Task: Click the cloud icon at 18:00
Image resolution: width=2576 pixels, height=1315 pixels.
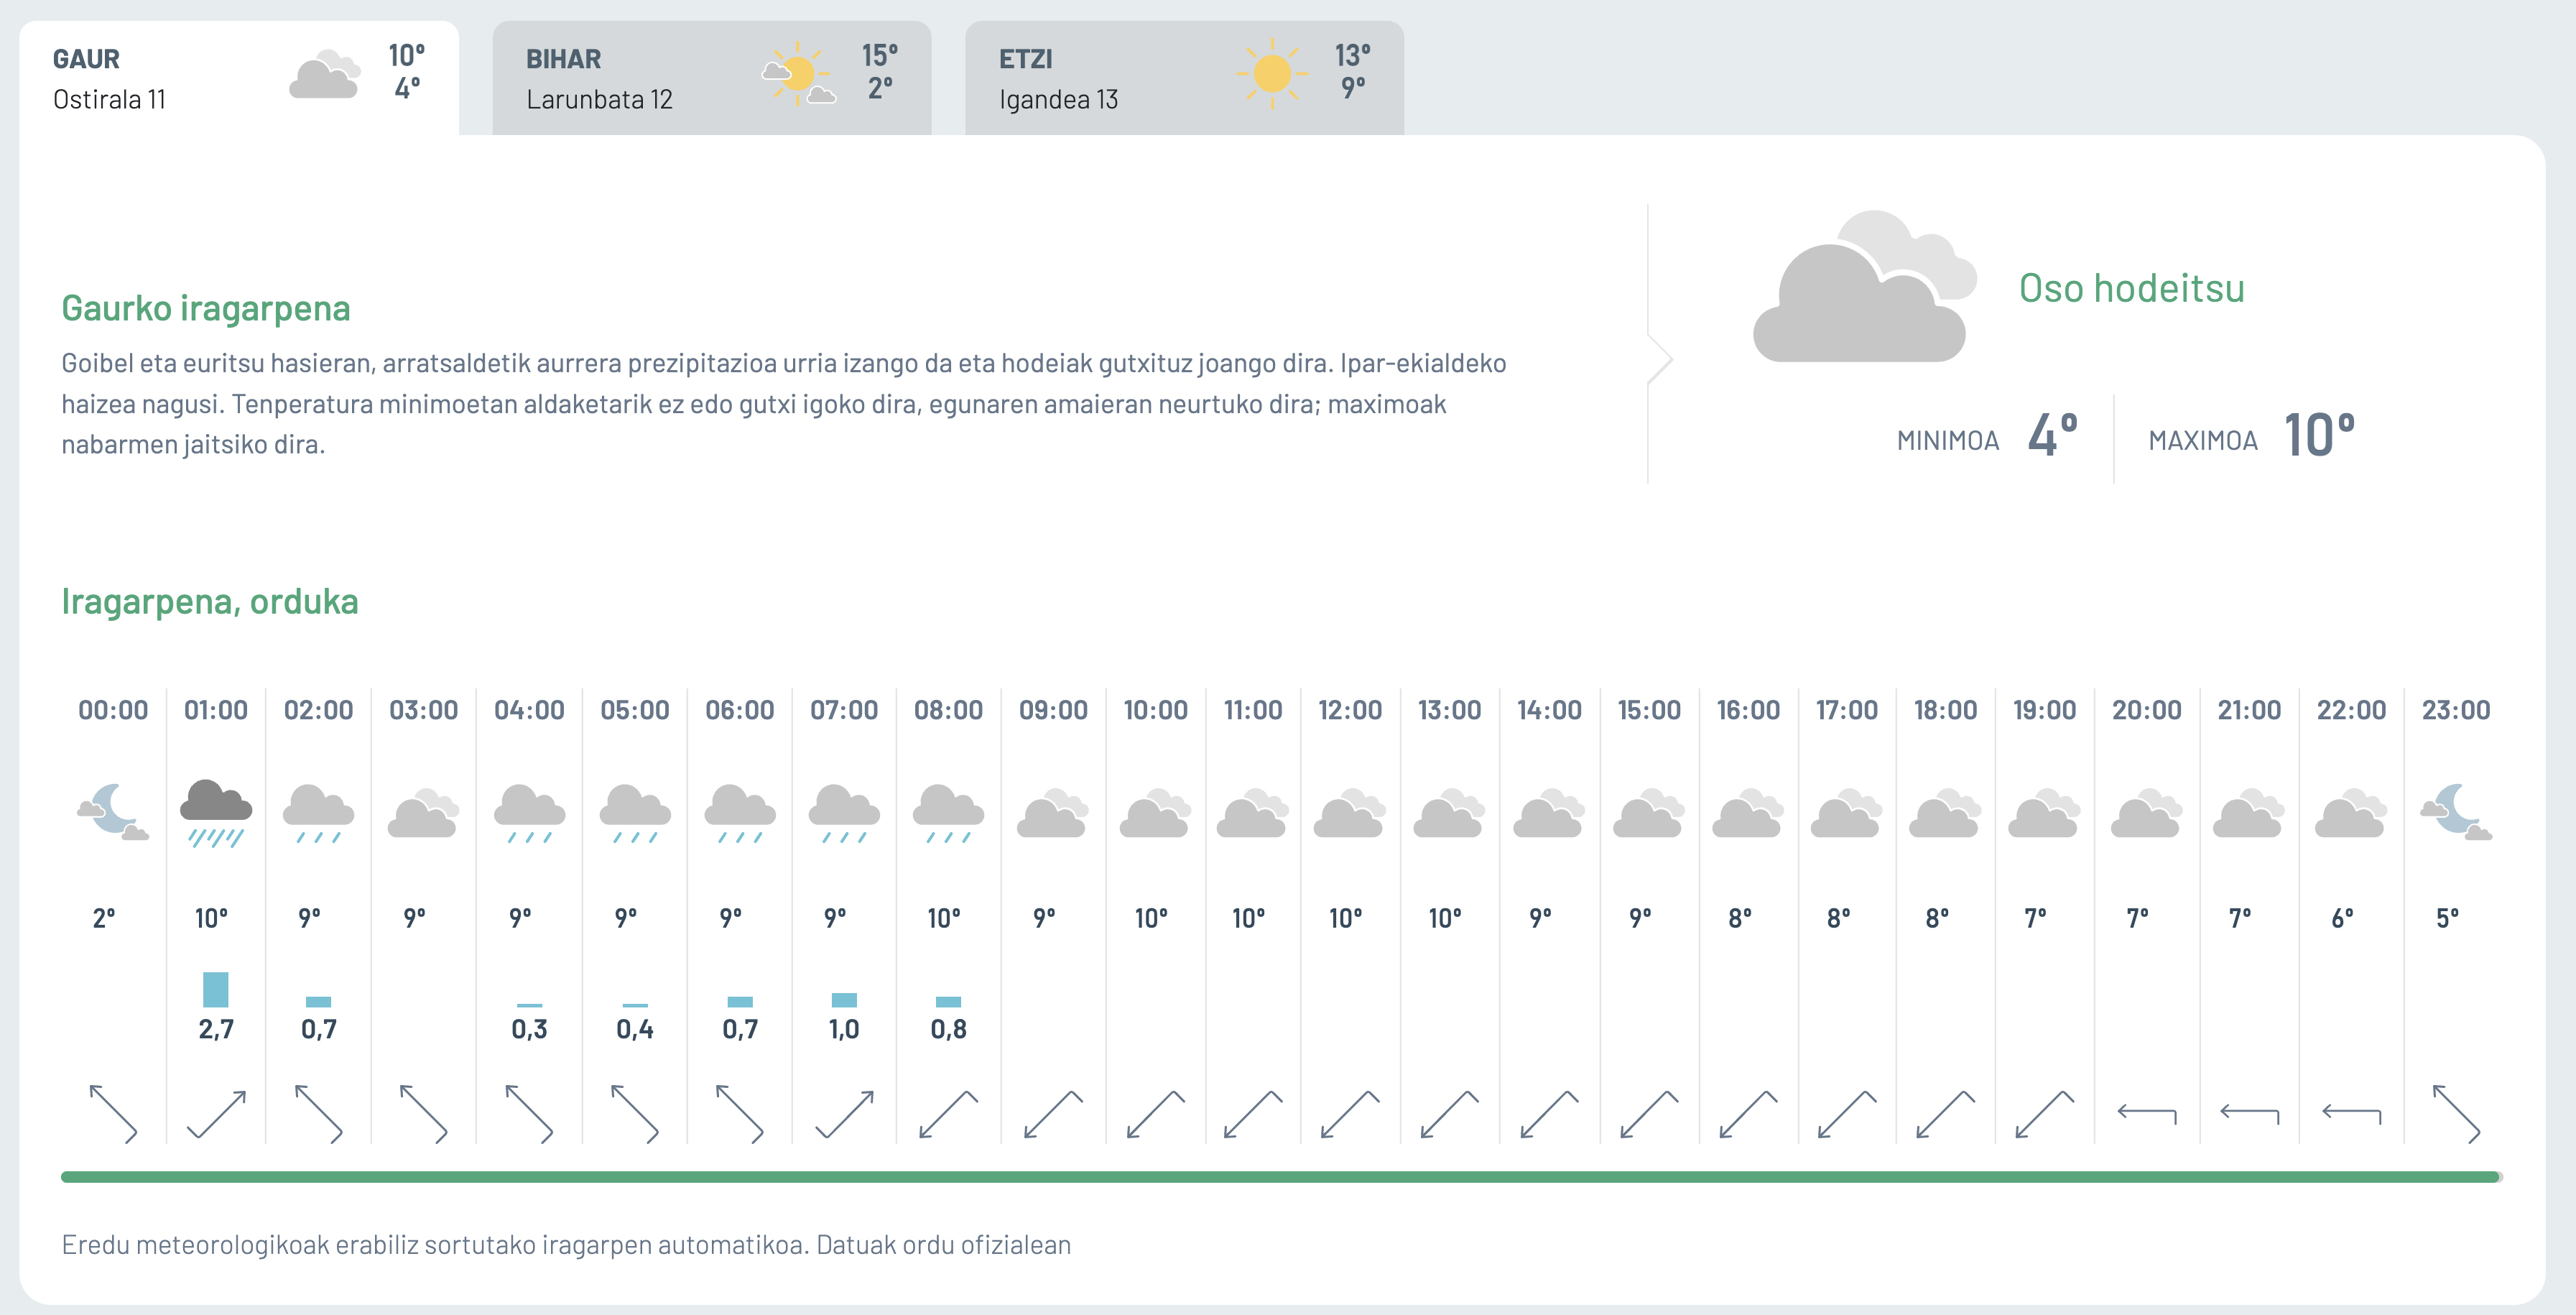Action: tap(1945, 813)
